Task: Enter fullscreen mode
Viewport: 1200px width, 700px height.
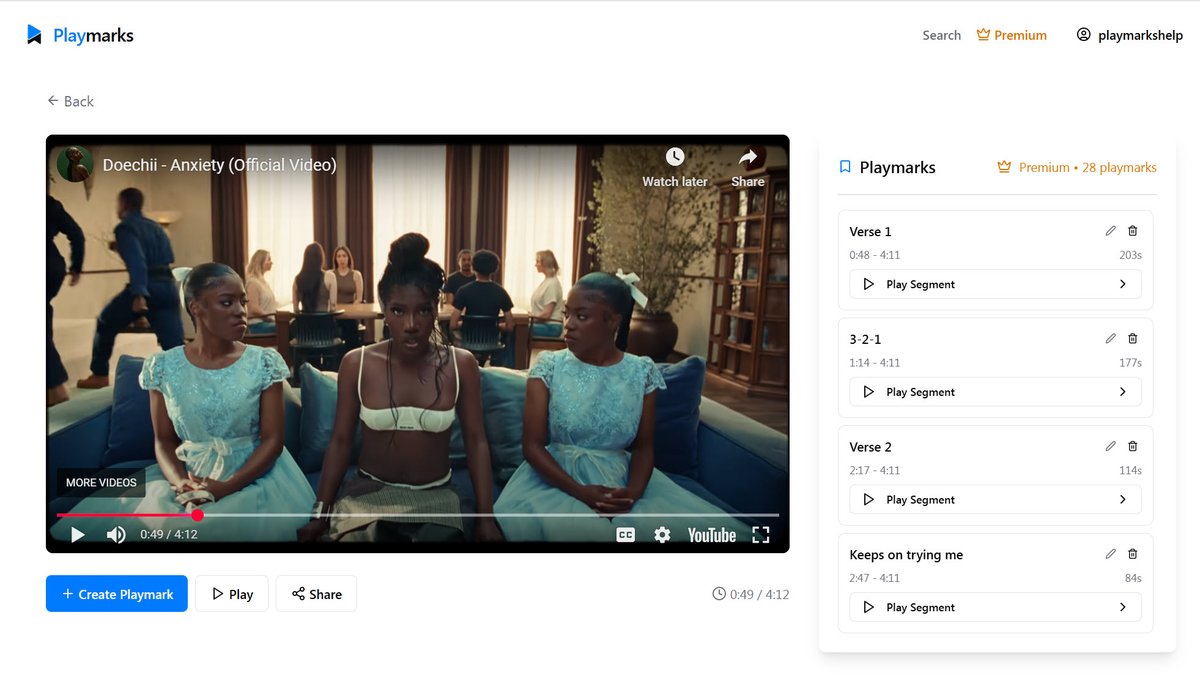Action: [x=761, y=535]
